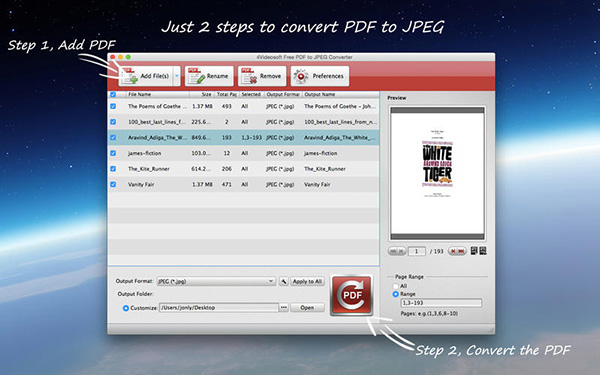
Task: Uncheck the 100_best_last_lines file checkbox
Action: [113, 122]
